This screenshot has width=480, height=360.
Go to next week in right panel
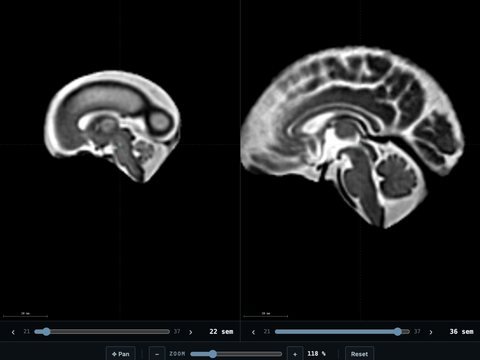coord(431,332)
